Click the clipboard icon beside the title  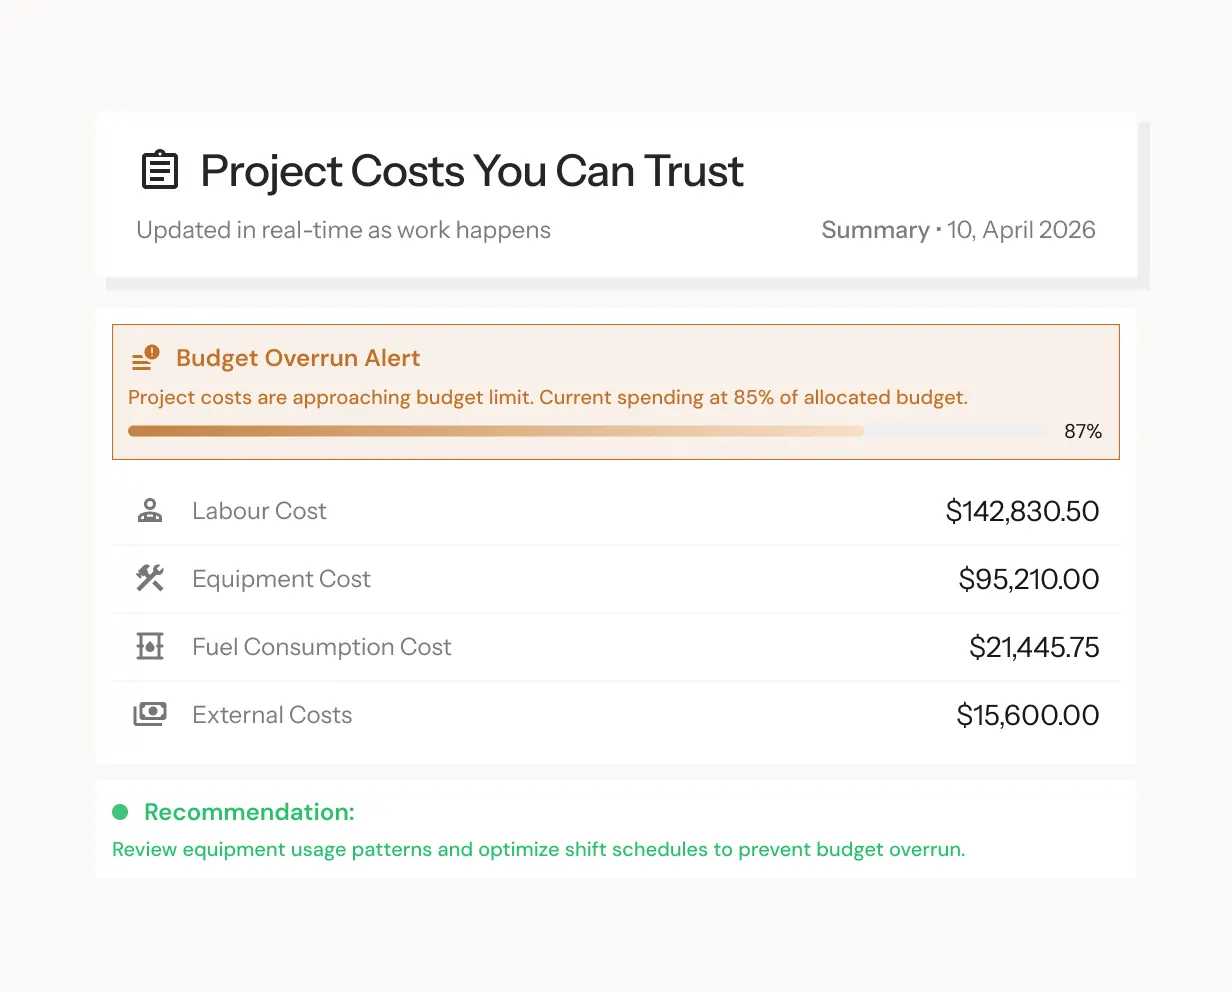click(160, 171)
